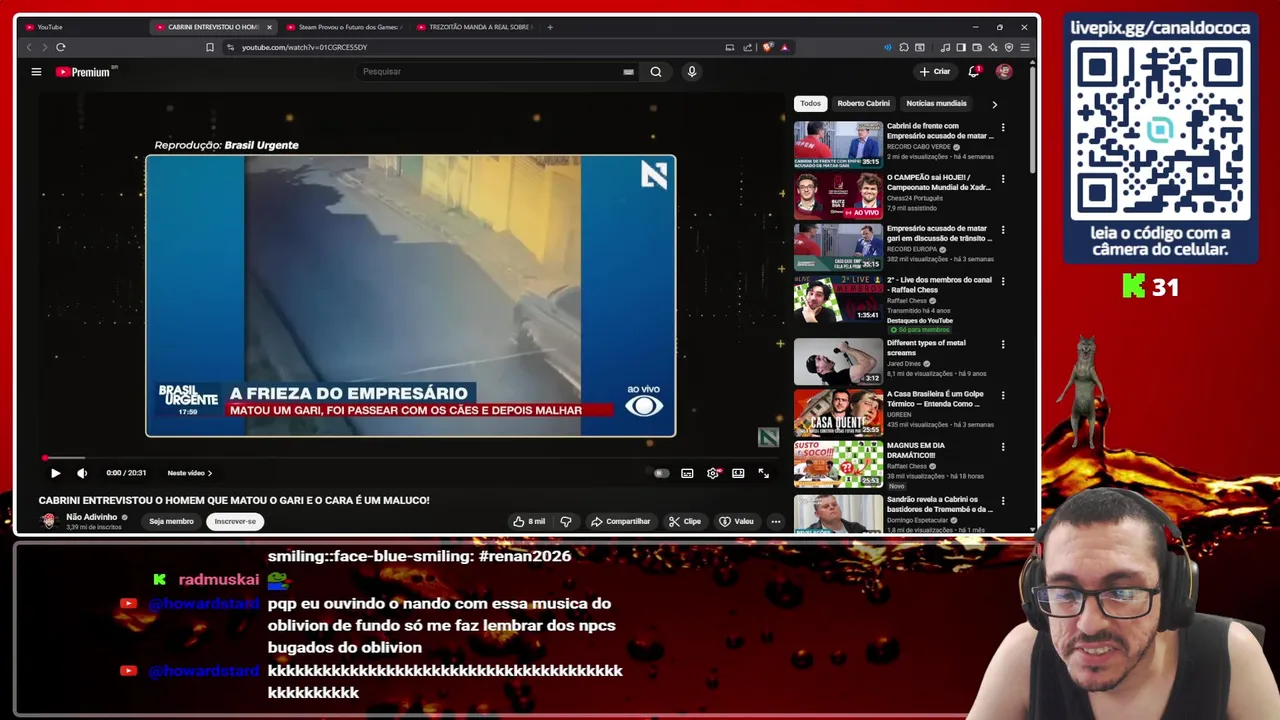Click the address bar URL
Image resolution: width=1280 pixels, height=720 pixels.
pyautogui.click(x=304, y=47)
